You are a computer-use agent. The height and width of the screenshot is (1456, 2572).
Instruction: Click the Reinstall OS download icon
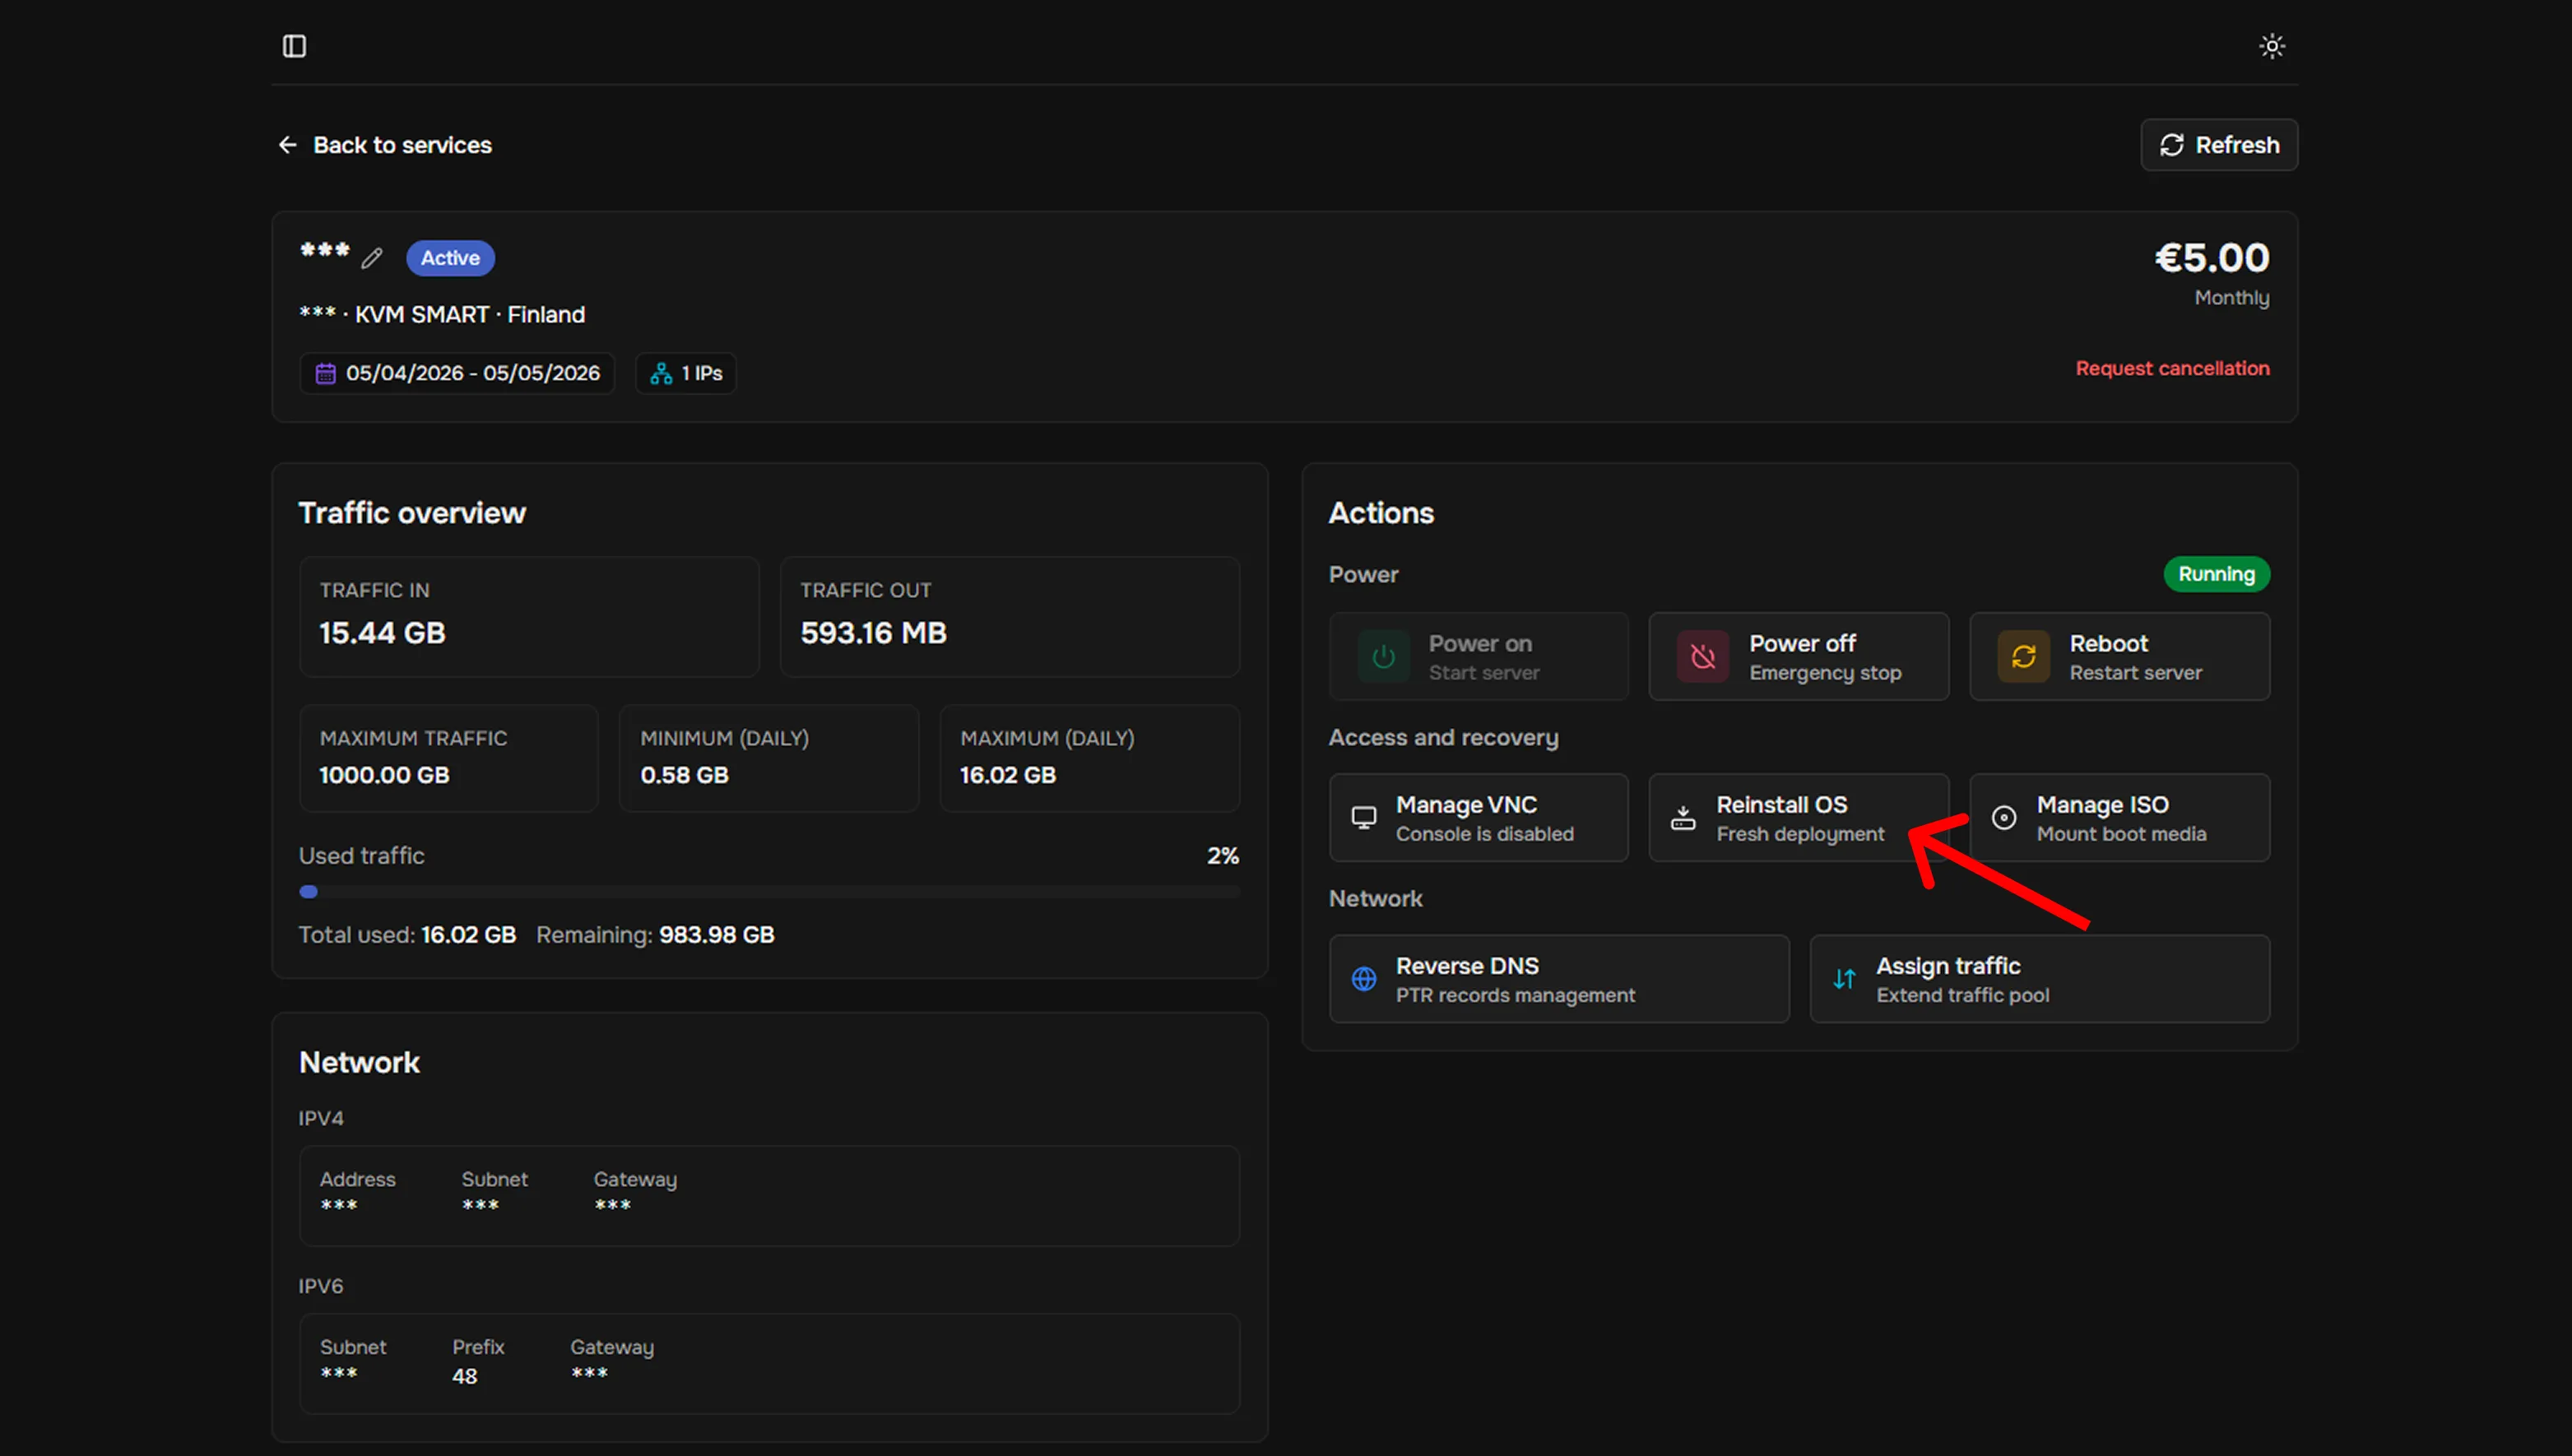pos(1684,818)
